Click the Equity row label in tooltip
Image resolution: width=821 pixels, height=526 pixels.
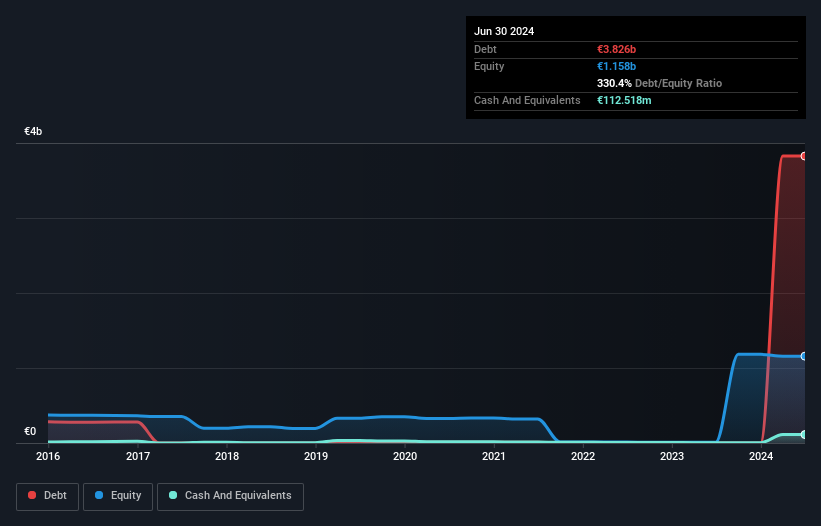click(x=489, y=66)
